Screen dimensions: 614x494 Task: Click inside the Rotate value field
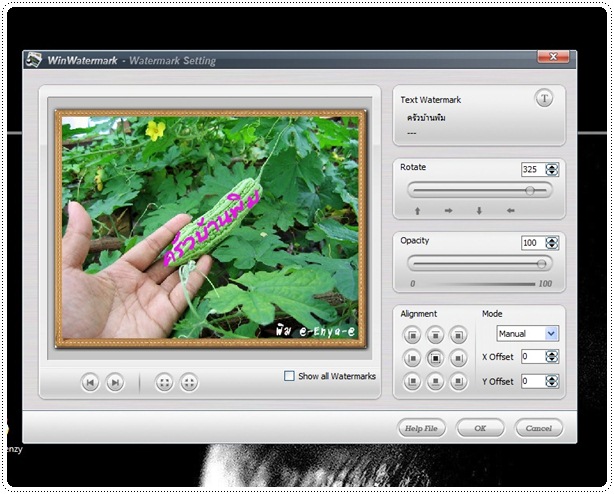click(533, 169)
